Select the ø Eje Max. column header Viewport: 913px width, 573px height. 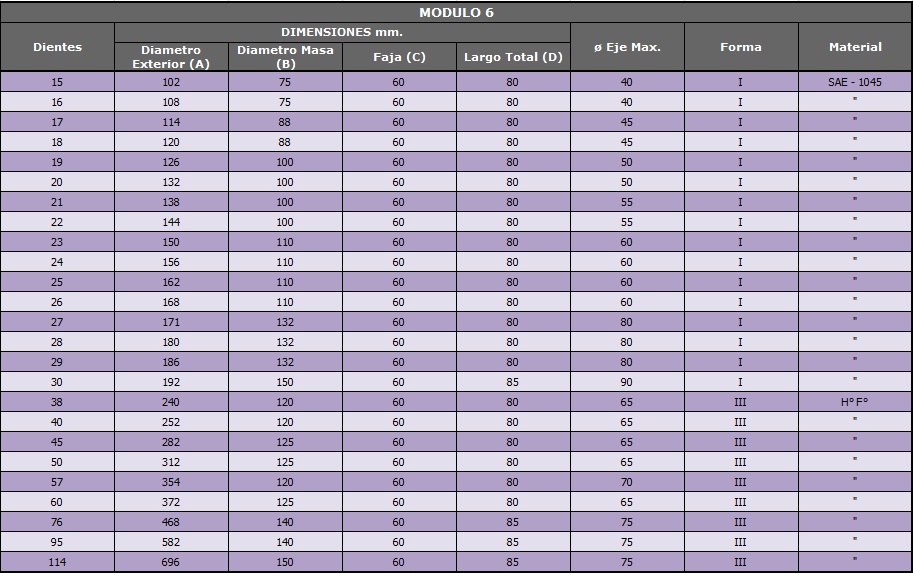(x=627, y=47)
